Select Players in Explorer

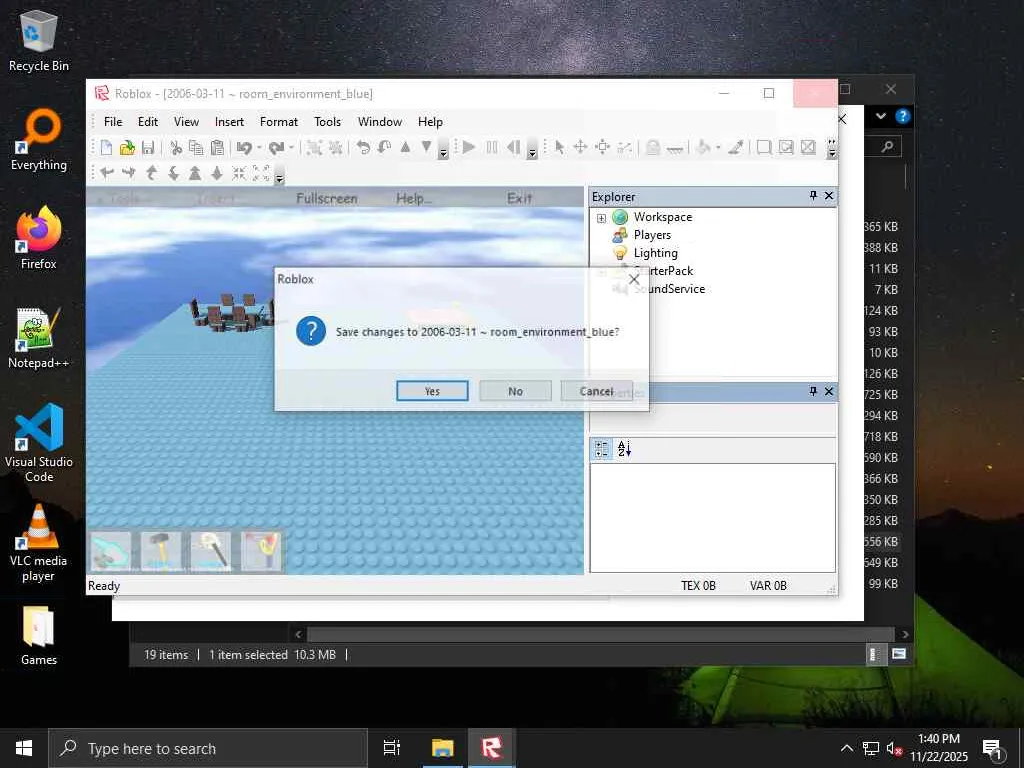click(x=652, y=235)
